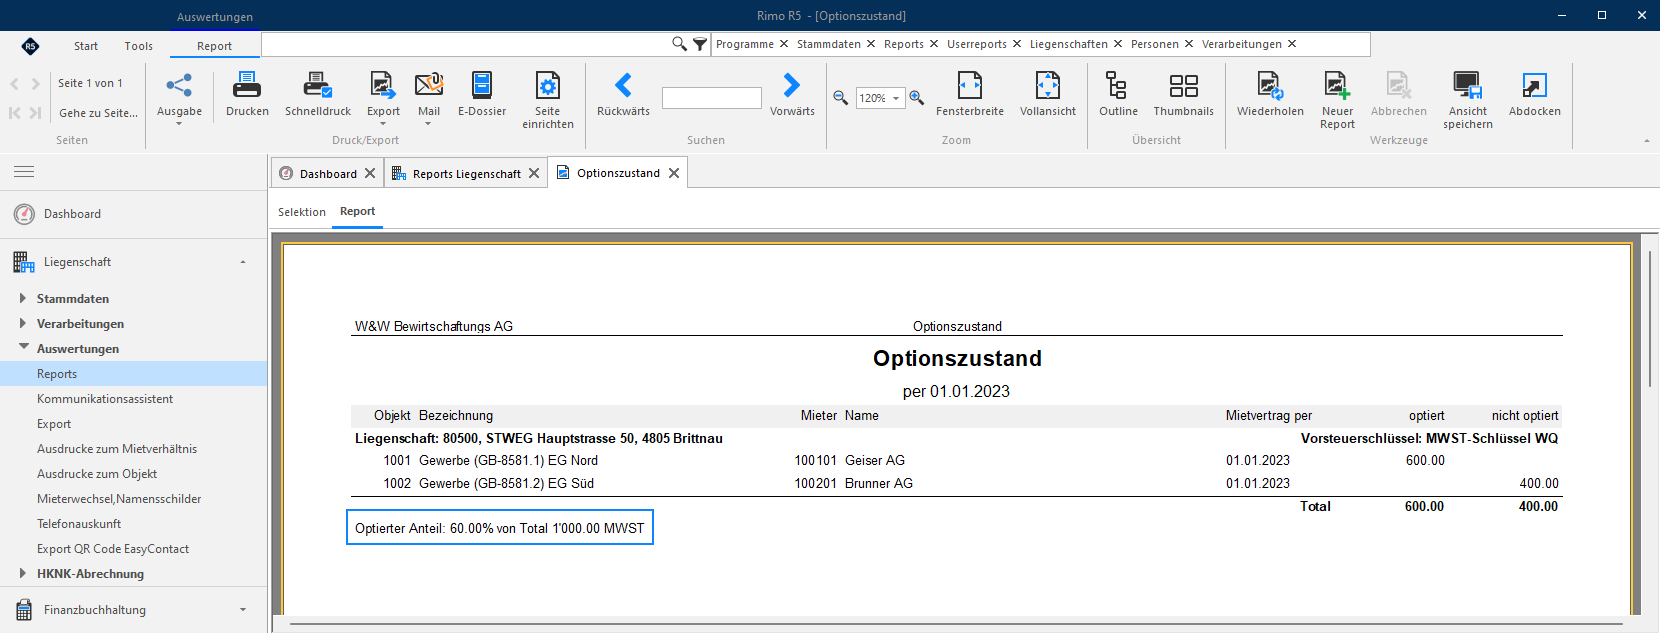1660x633 pixels.
Task: Open the Export option
Action: click(x=383, y=97)
